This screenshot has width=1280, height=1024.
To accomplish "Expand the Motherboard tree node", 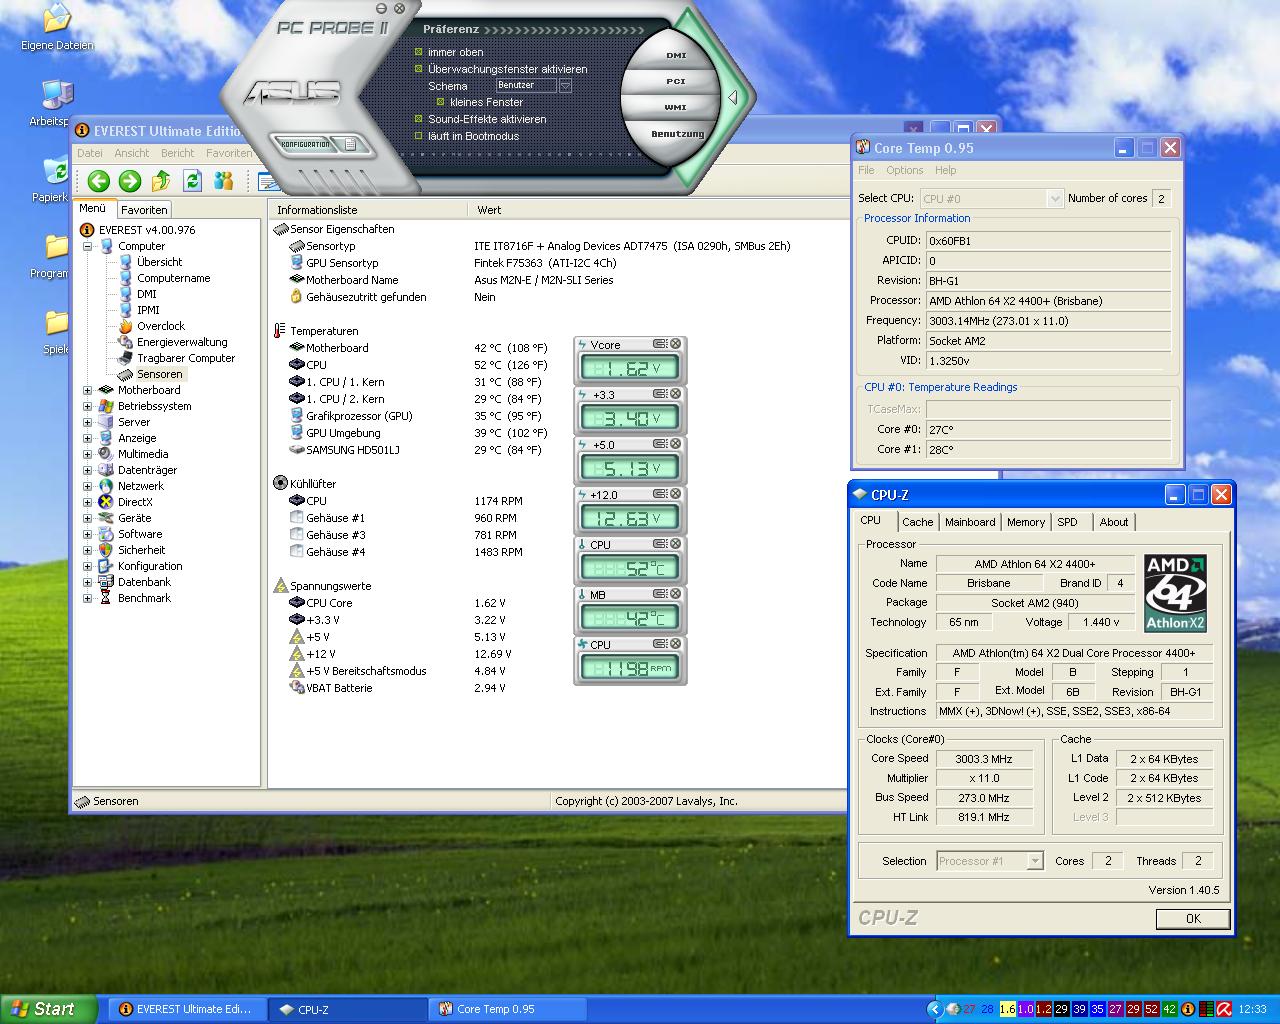I will 87,390.
